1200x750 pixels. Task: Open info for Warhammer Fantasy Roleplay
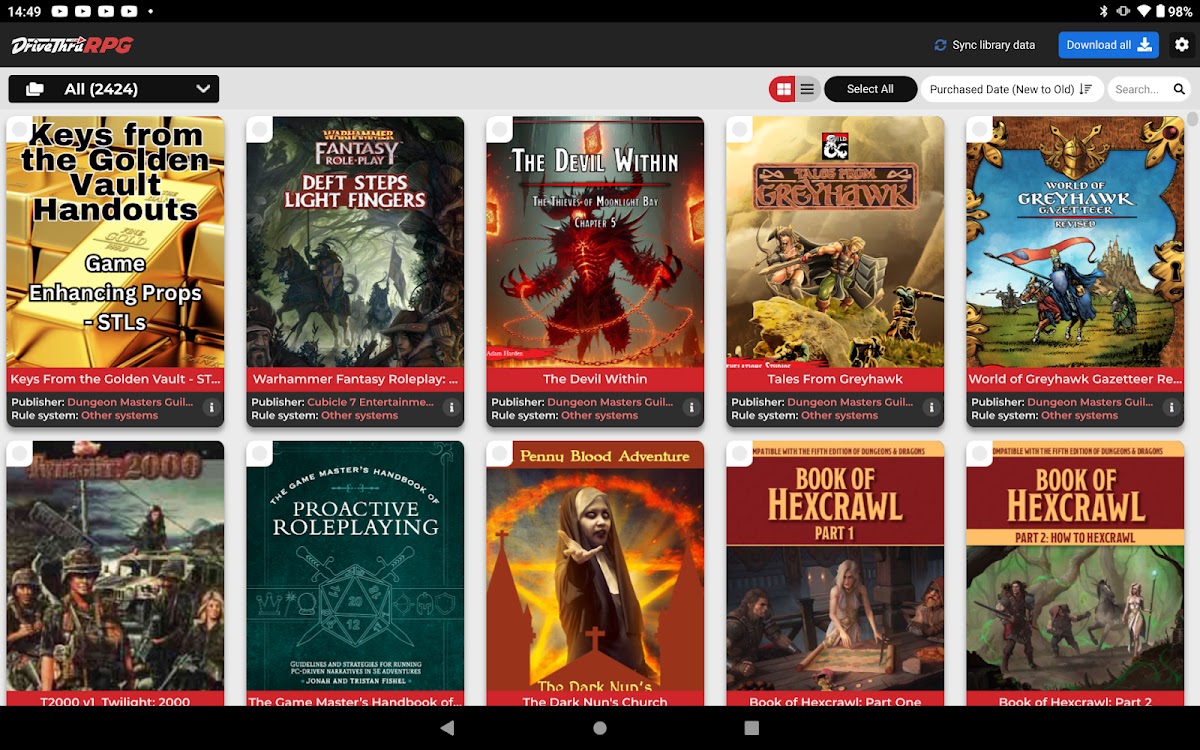pos(451,408)
